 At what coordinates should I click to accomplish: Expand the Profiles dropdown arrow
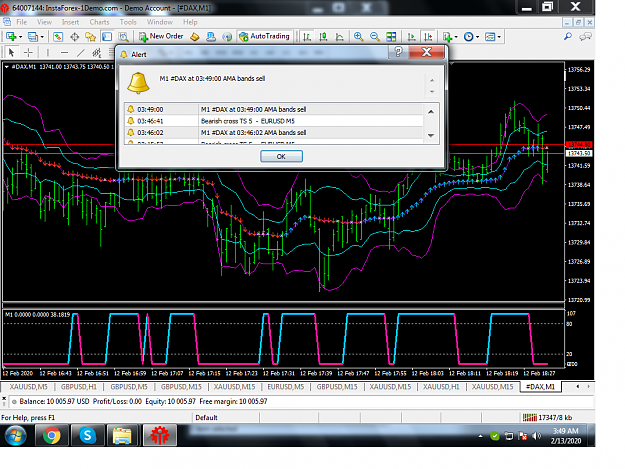[x=42, y=37]
